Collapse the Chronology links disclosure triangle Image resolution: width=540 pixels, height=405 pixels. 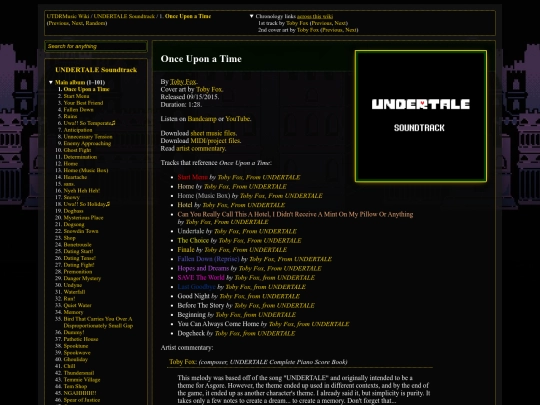coord(251,16)
